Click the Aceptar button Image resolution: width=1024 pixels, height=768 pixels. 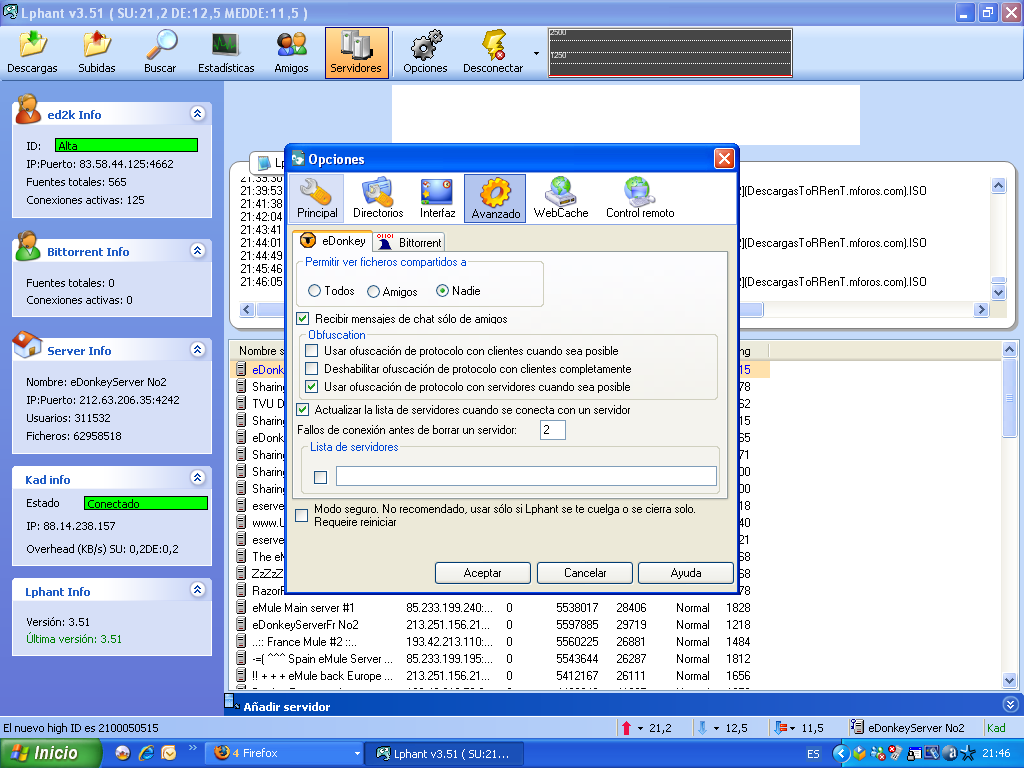[x=483, y=573]
